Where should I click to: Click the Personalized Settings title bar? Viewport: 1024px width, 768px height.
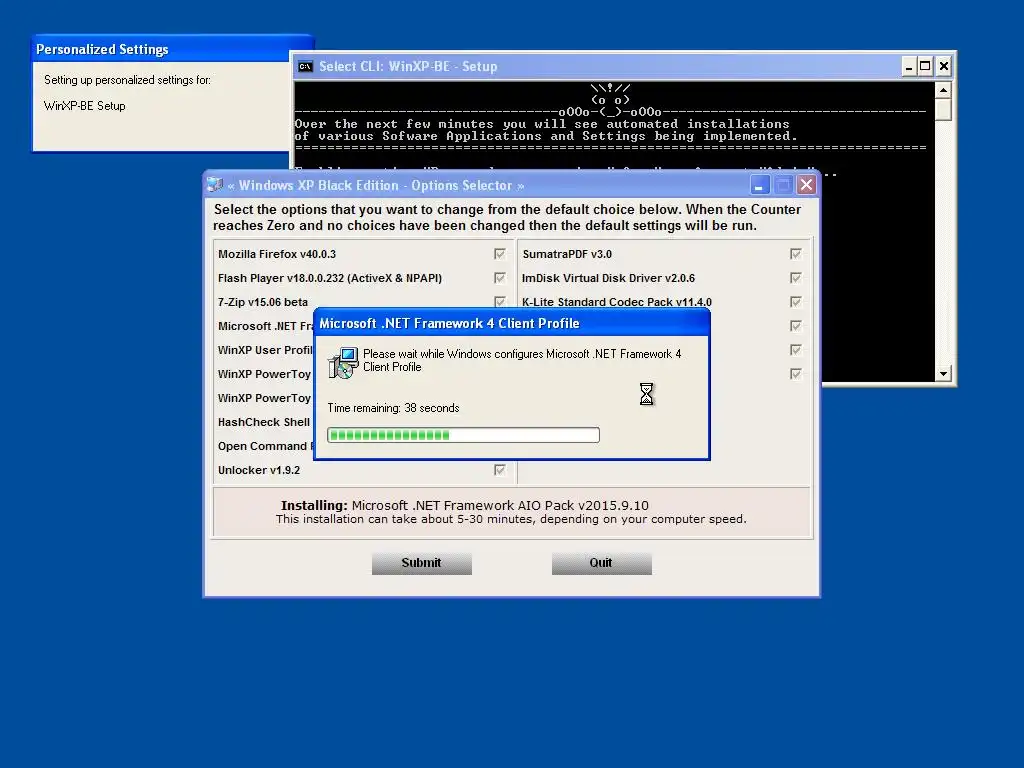click(x=172, y=49)
